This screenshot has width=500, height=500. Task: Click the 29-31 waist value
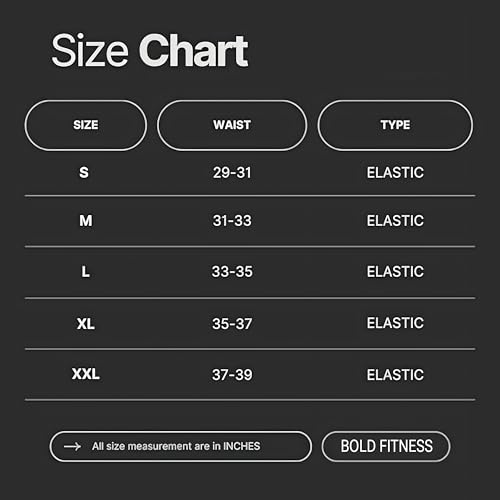[232, 173]
